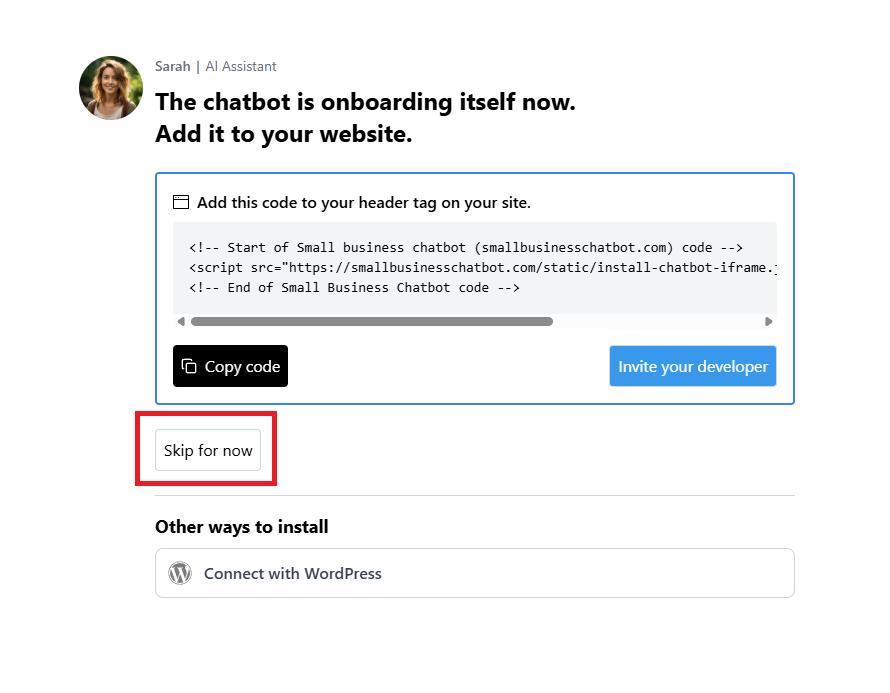Screen dimensions: 890x693
Task: Click the 'Add it to your website' heading
Action: 284,134
